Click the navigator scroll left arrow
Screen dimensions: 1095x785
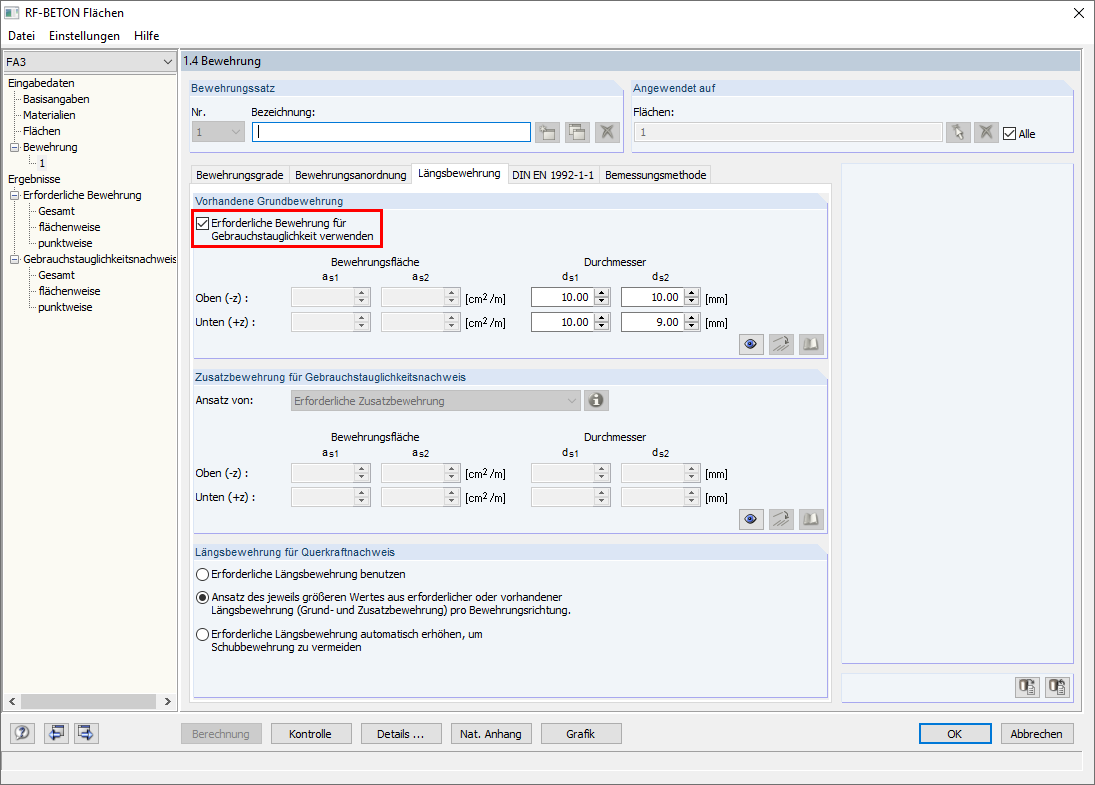point(12,701)
